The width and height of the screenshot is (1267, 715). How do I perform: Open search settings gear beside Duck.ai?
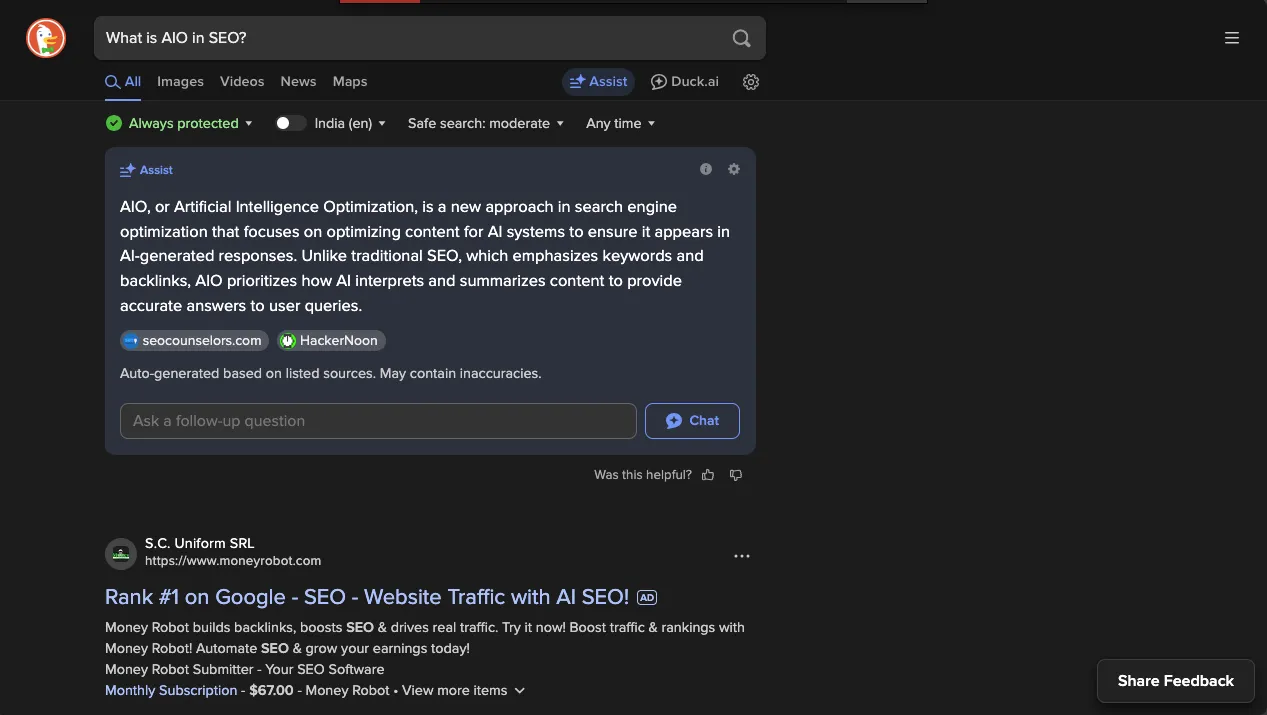click(751, 82)
